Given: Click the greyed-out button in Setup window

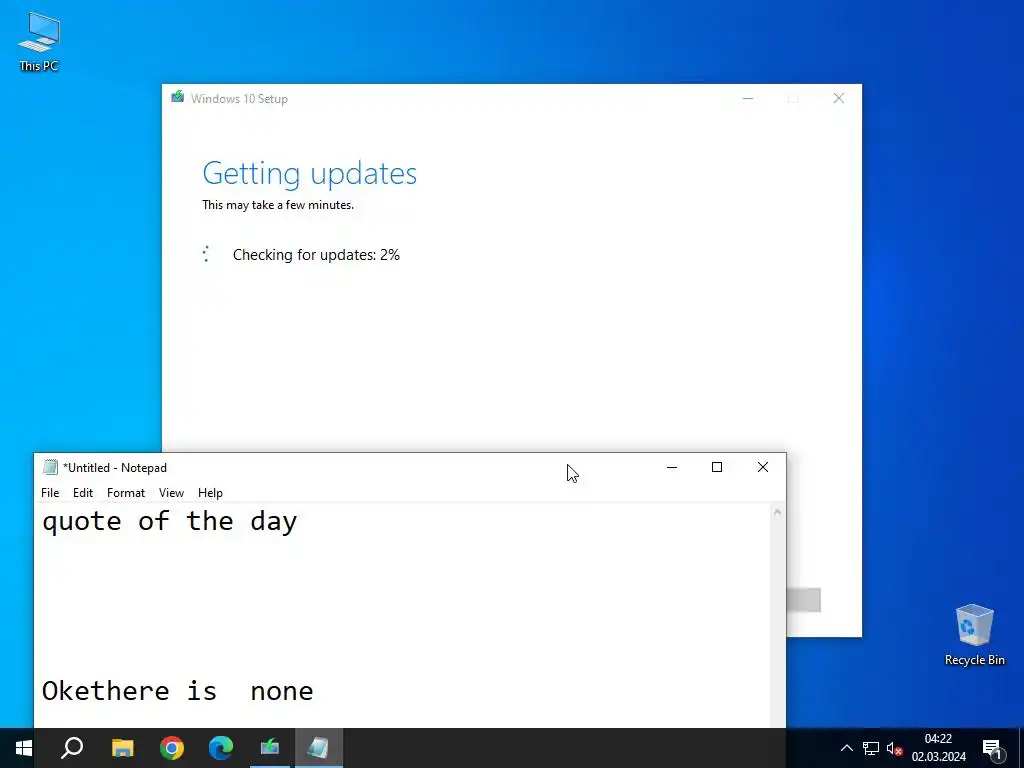Looking at the screenshot, I should 804,600.
